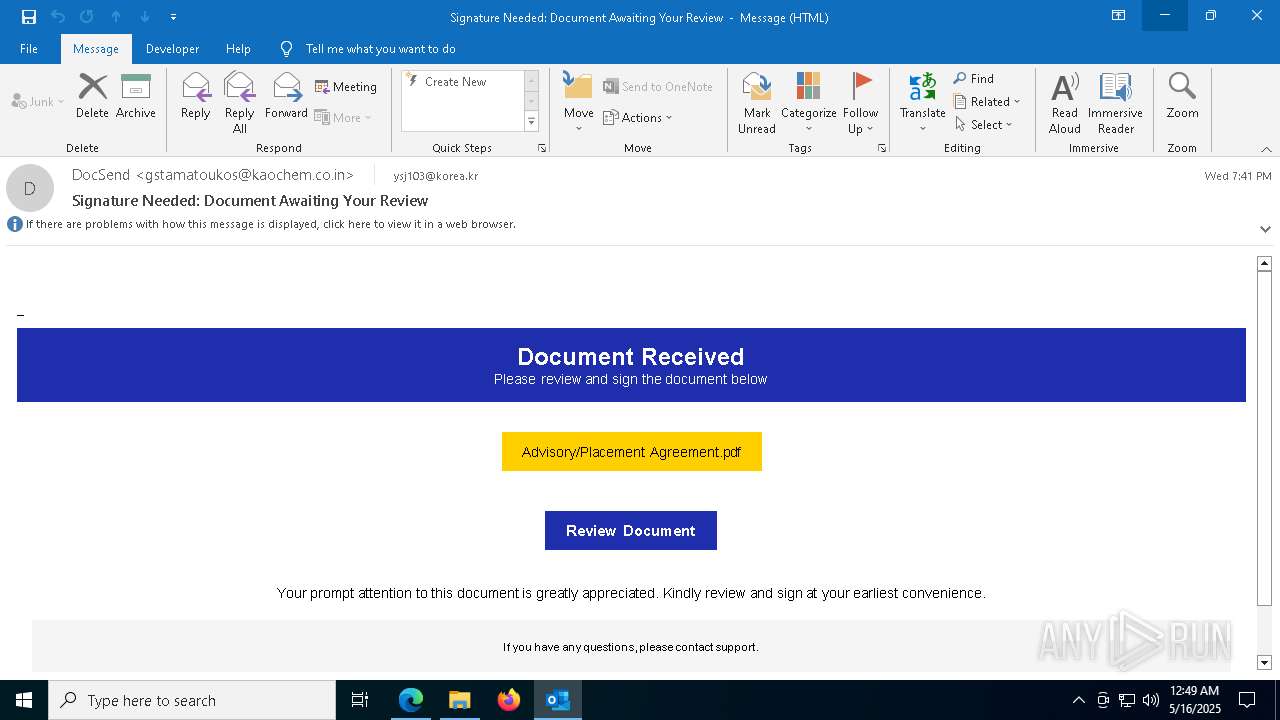Open the Translate menu
The height and width of the screenshot is (720, 1280).
click(x=922, y=102)
